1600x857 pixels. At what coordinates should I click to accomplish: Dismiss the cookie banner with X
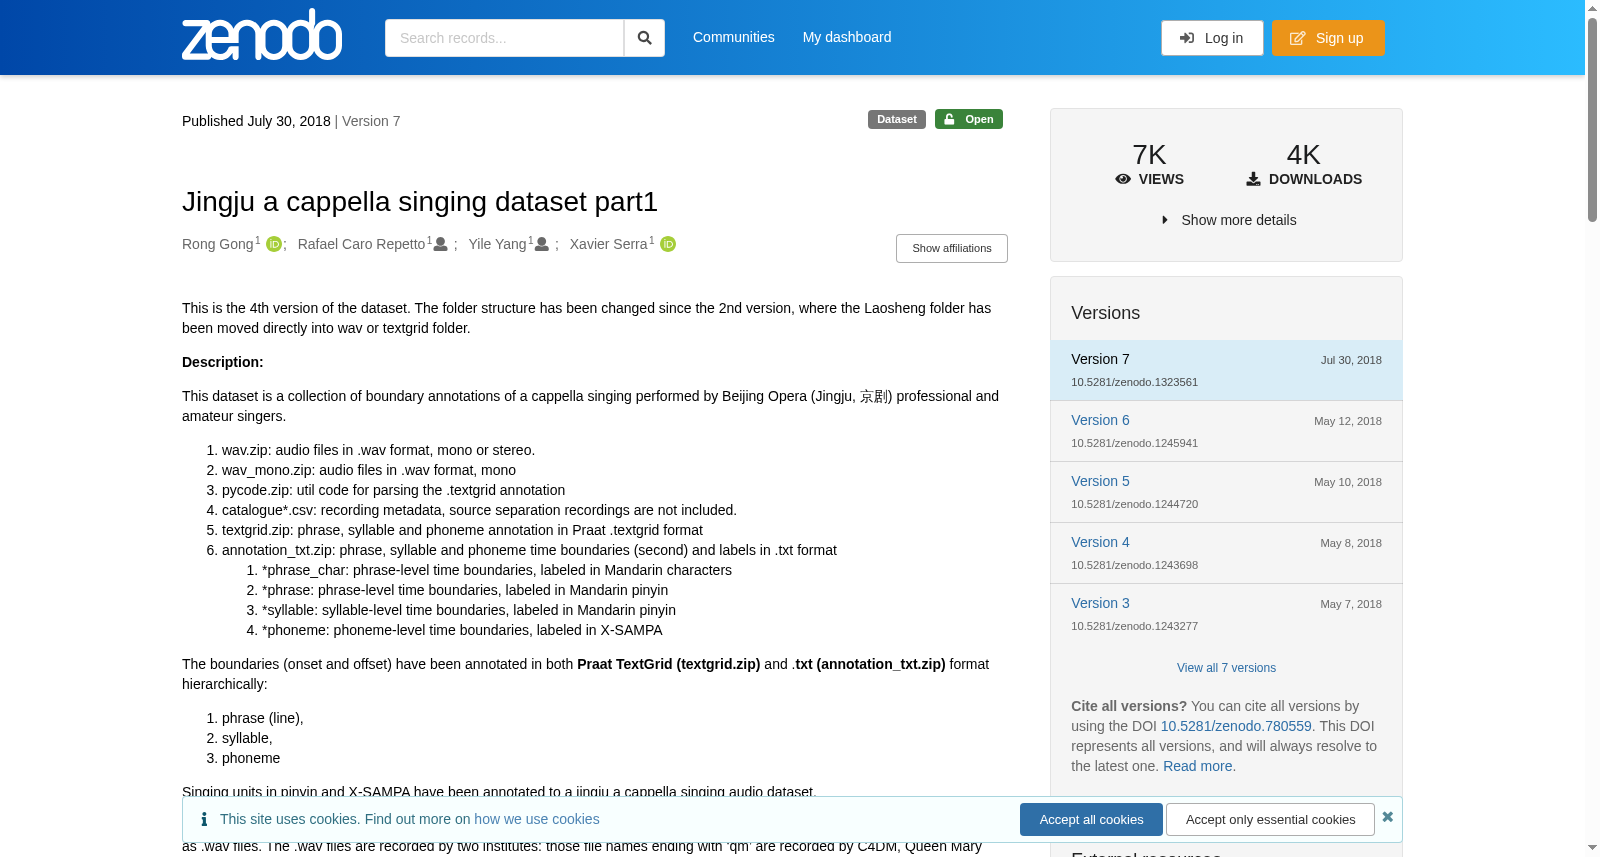[1387, 817]
